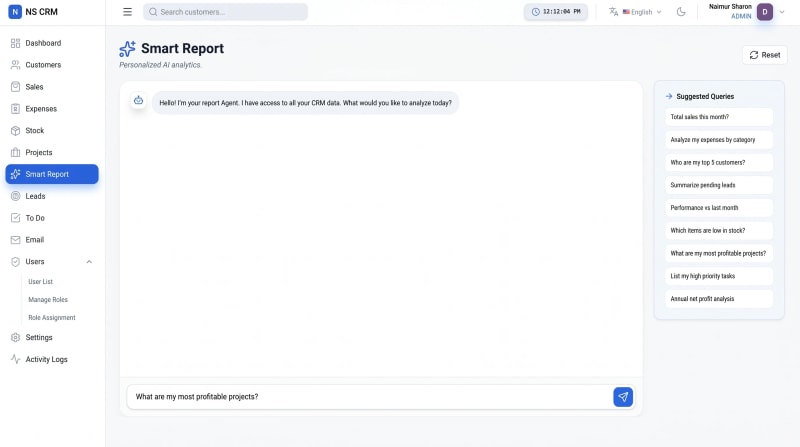
Task: Open Dashboard from the sidebar
Action: [x=52, y=43]
